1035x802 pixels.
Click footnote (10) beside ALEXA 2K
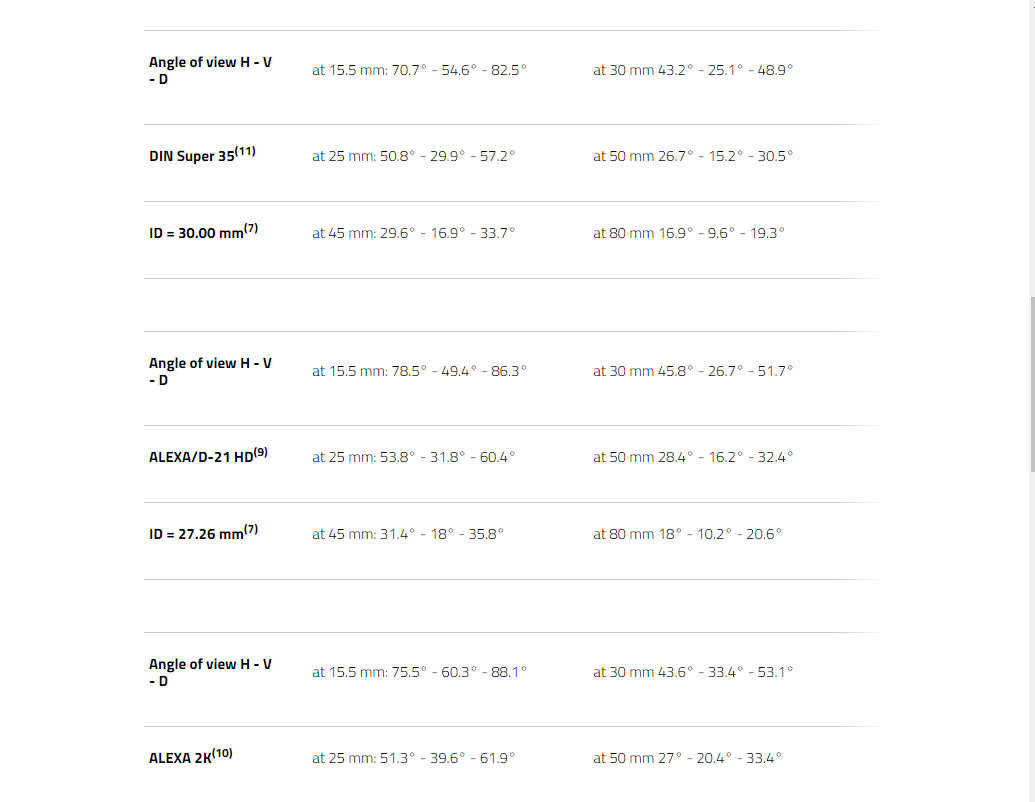222,754
